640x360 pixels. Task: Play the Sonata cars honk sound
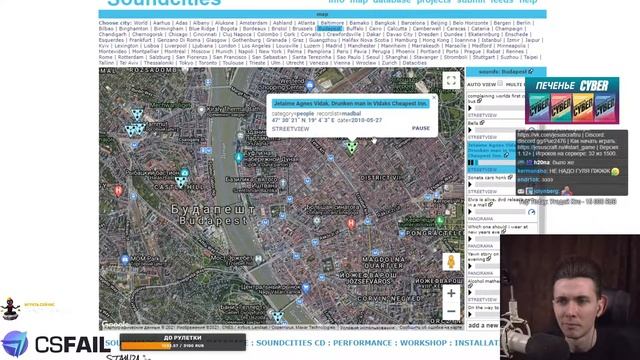(x=470, y=184)
